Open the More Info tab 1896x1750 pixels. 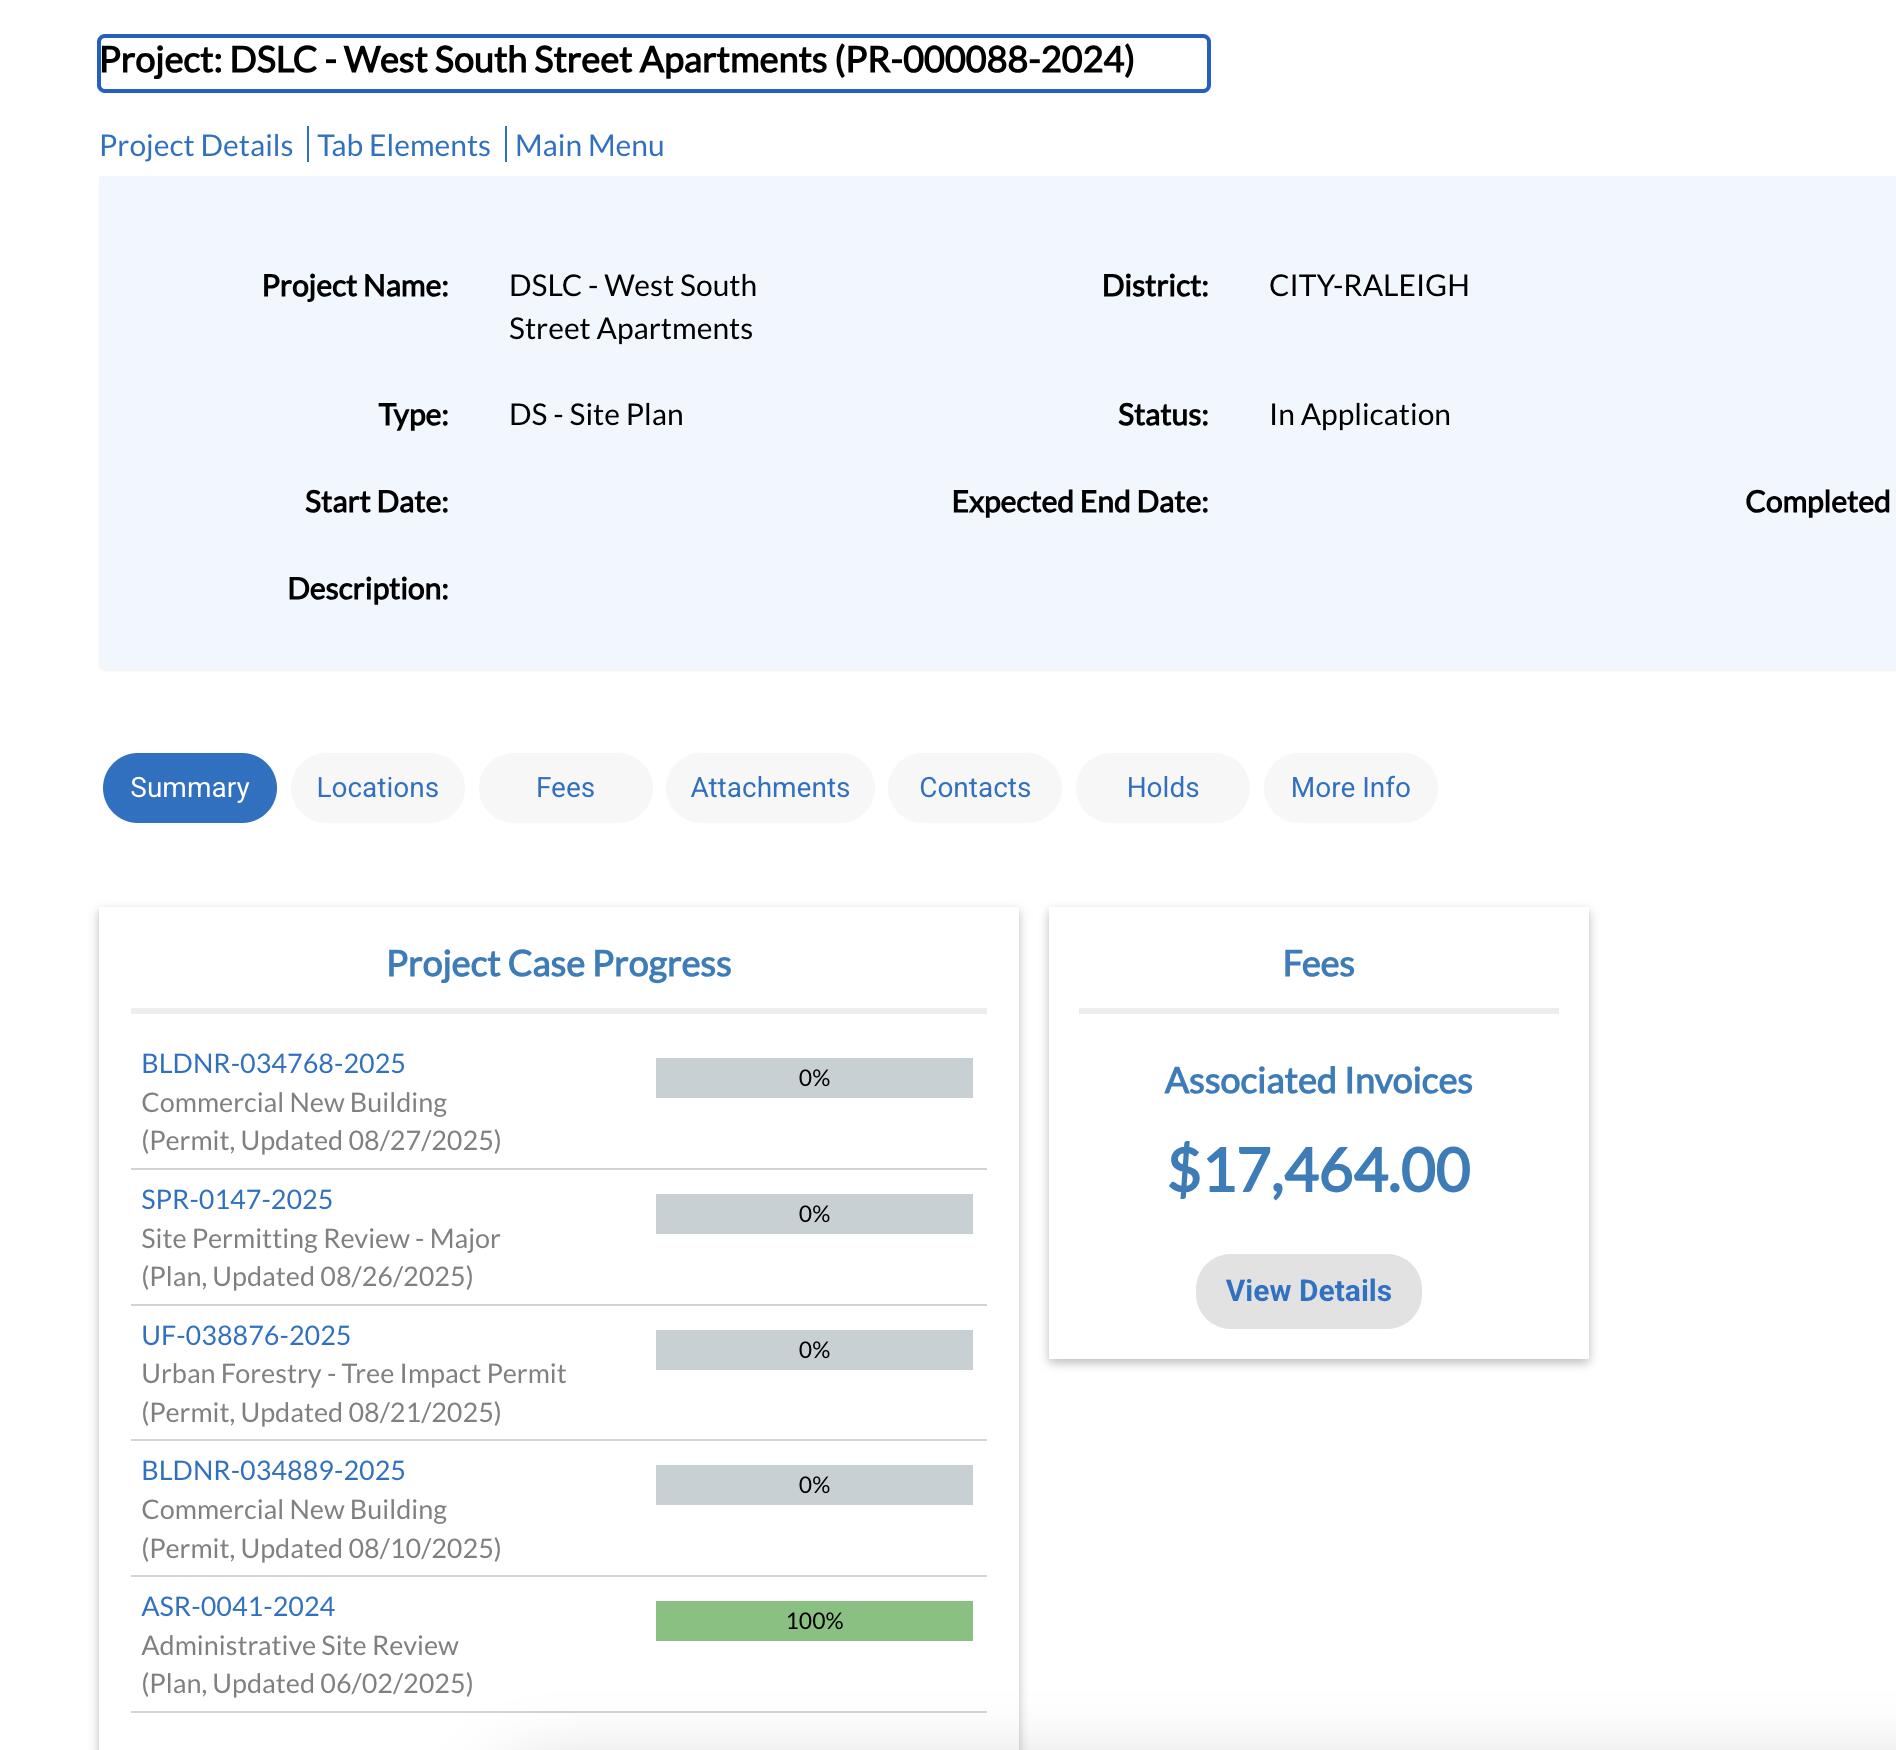pos(1350,788)
